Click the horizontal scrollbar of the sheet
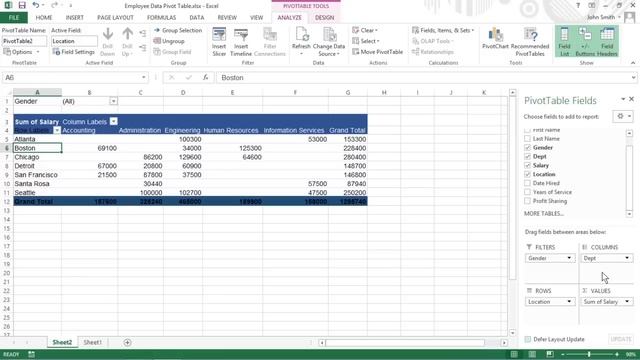The image size is (640, 360). (405, 342)
